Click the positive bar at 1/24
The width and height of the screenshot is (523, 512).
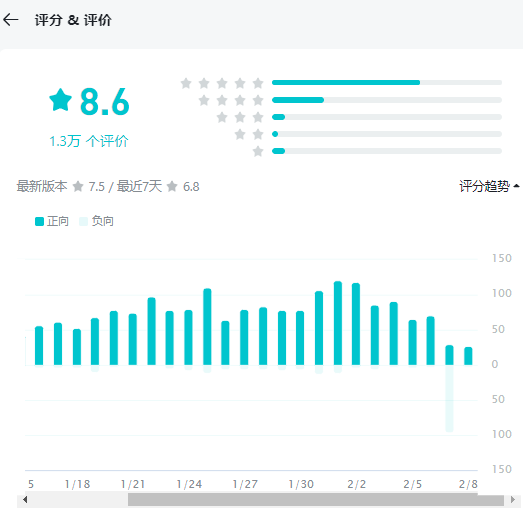tap(188, 338)
